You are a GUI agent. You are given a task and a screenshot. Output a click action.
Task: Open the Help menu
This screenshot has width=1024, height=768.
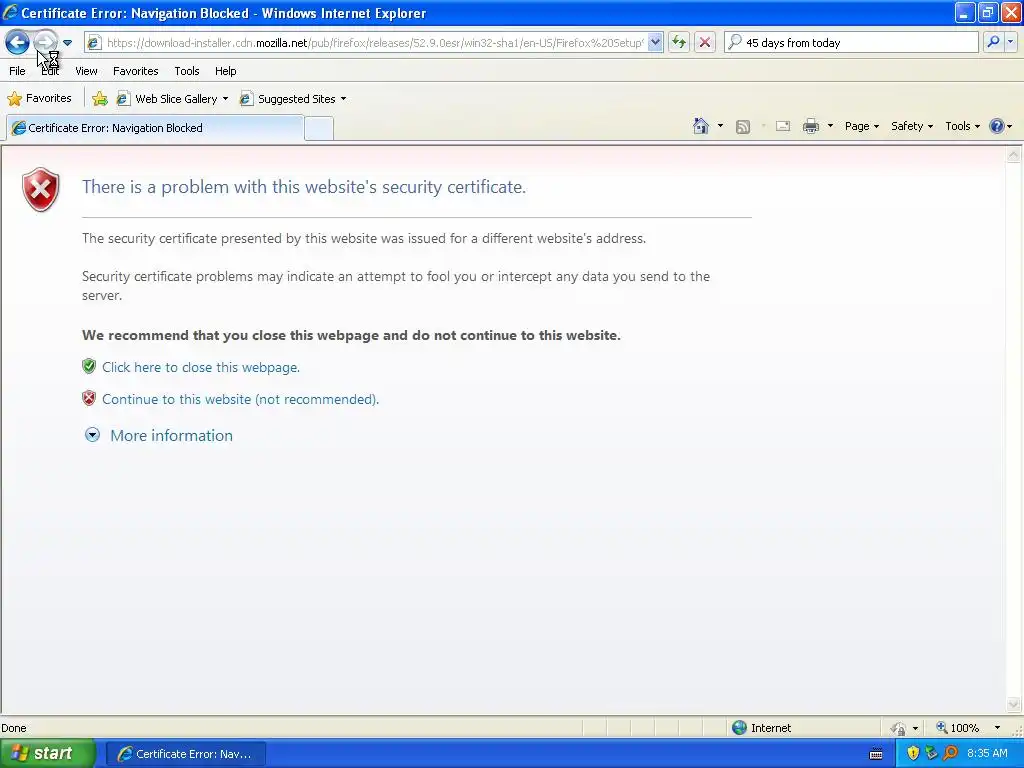pyautogui.click(x=225, y=71)
